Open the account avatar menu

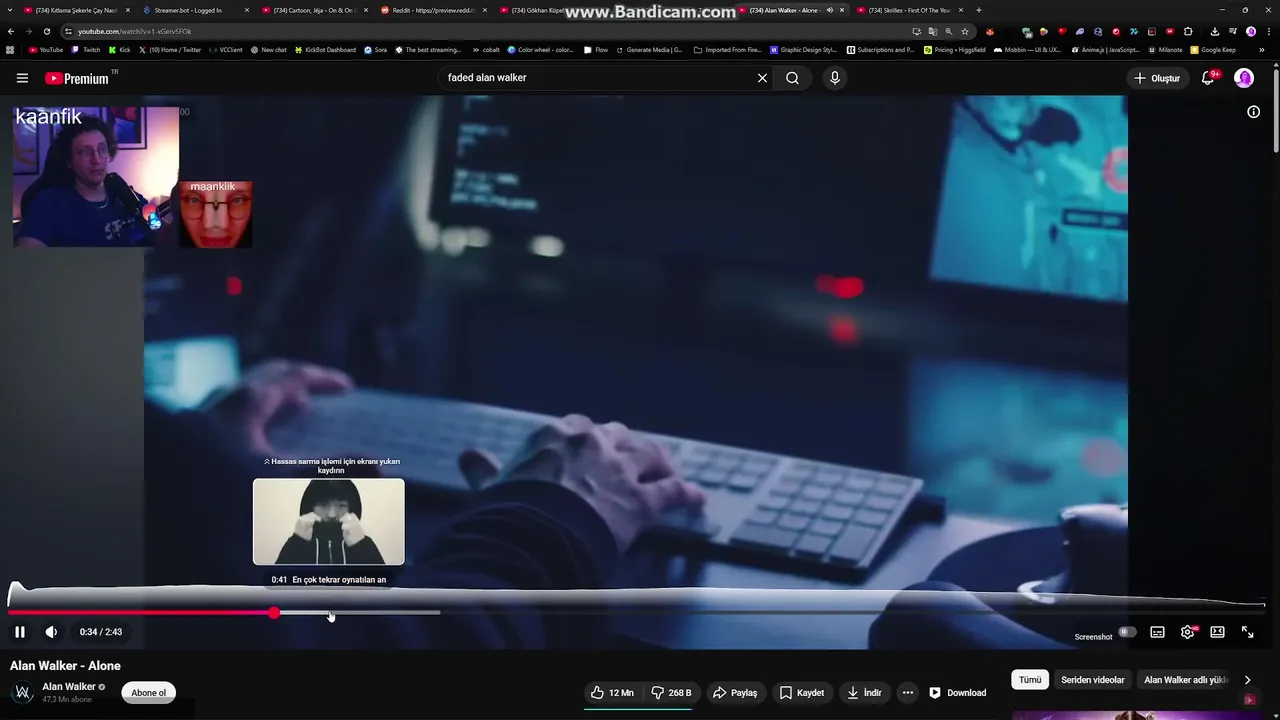(x=1244, y=78)
